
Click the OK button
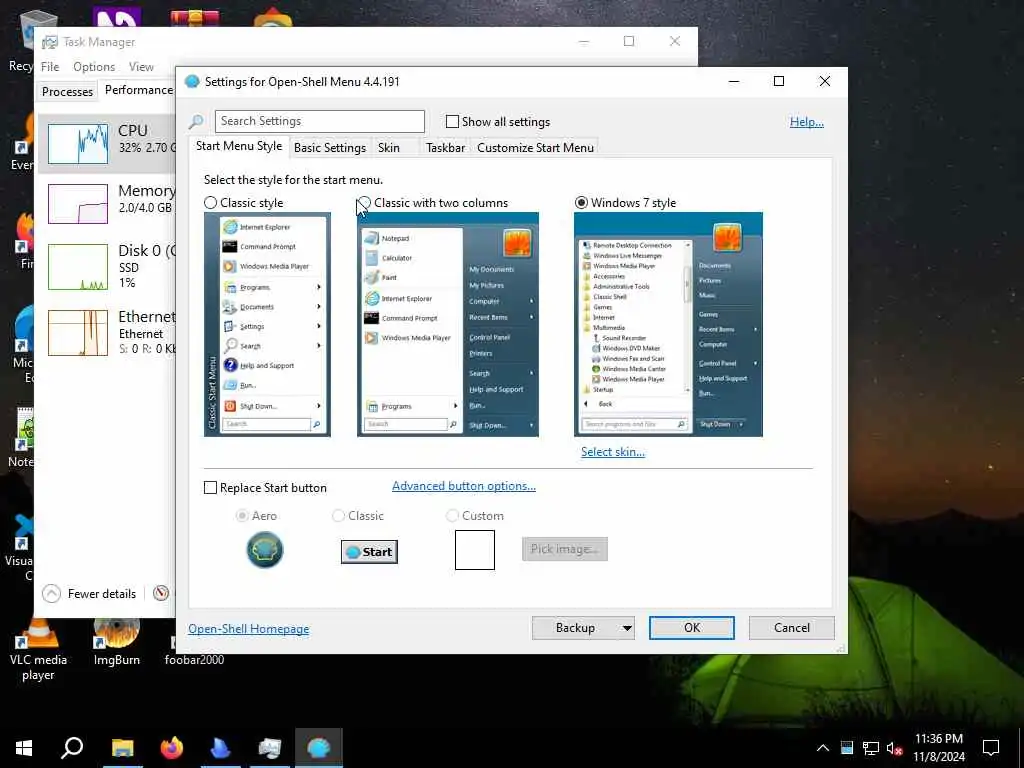(692, 628)
